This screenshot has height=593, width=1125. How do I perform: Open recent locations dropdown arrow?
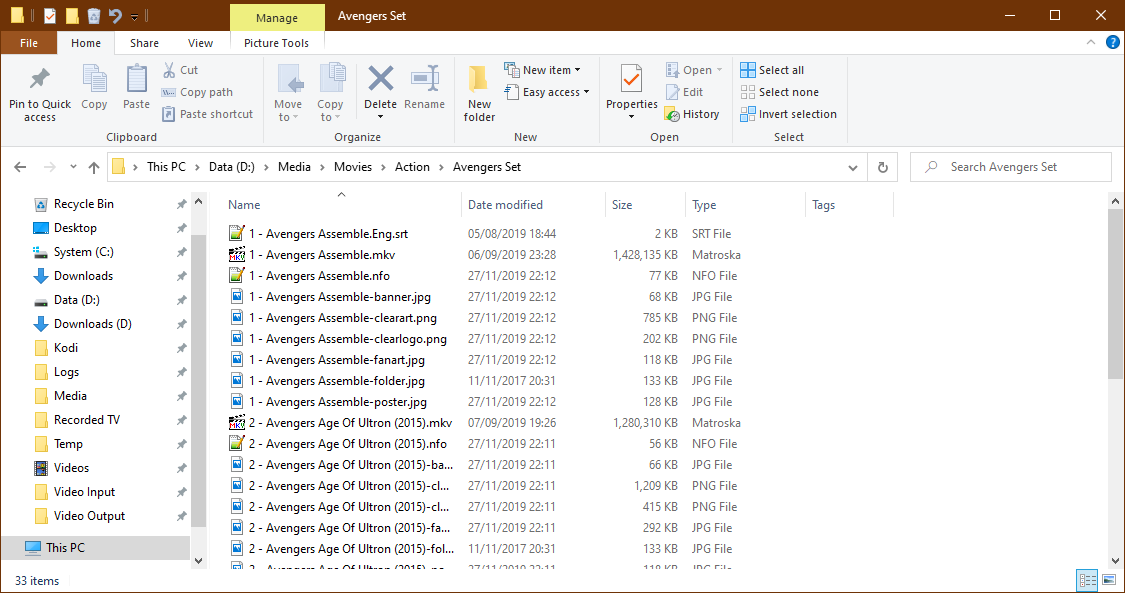(x=72, y=167)
